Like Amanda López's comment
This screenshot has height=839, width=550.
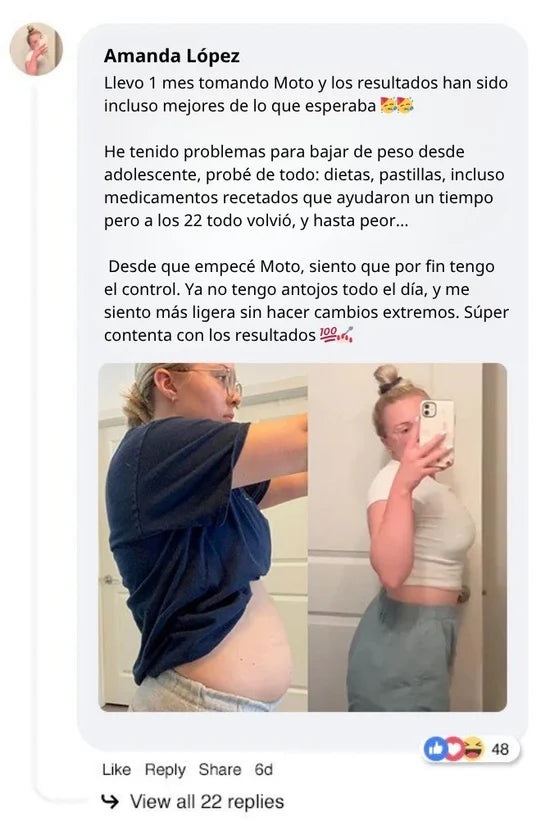(117, 769)
